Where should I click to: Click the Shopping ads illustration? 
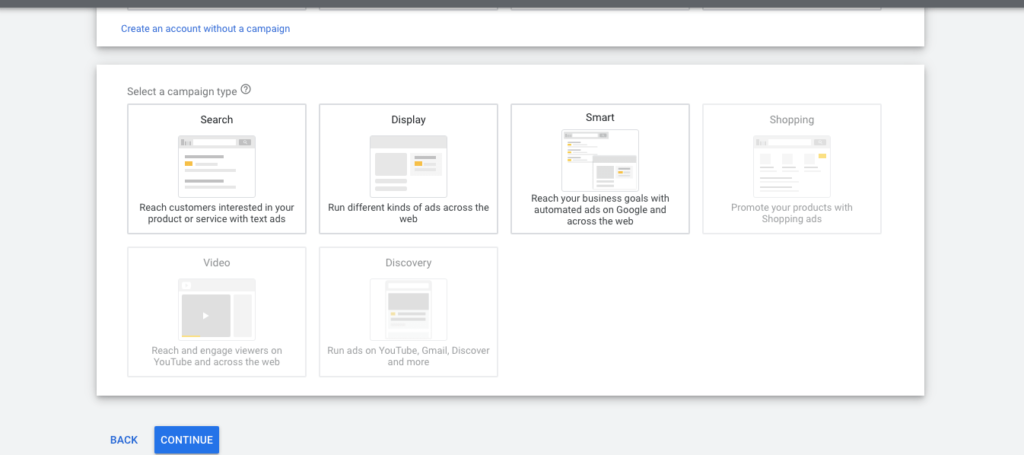792,166
